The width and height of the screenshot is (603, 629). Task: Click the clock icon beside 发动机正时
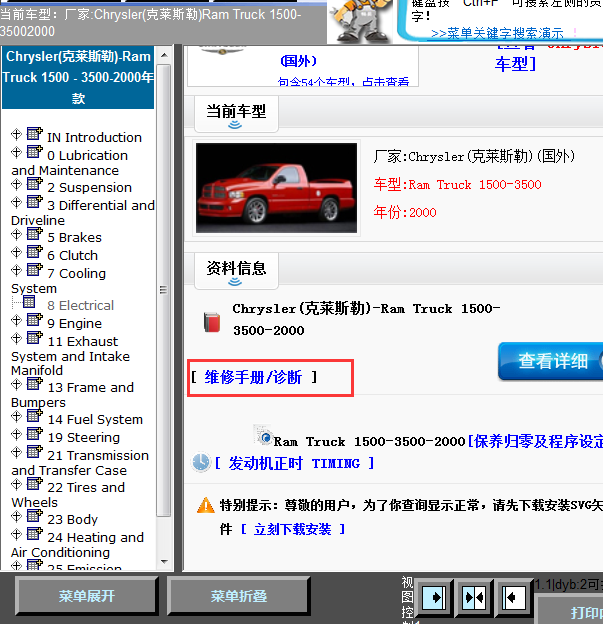(x=201, y=463)
